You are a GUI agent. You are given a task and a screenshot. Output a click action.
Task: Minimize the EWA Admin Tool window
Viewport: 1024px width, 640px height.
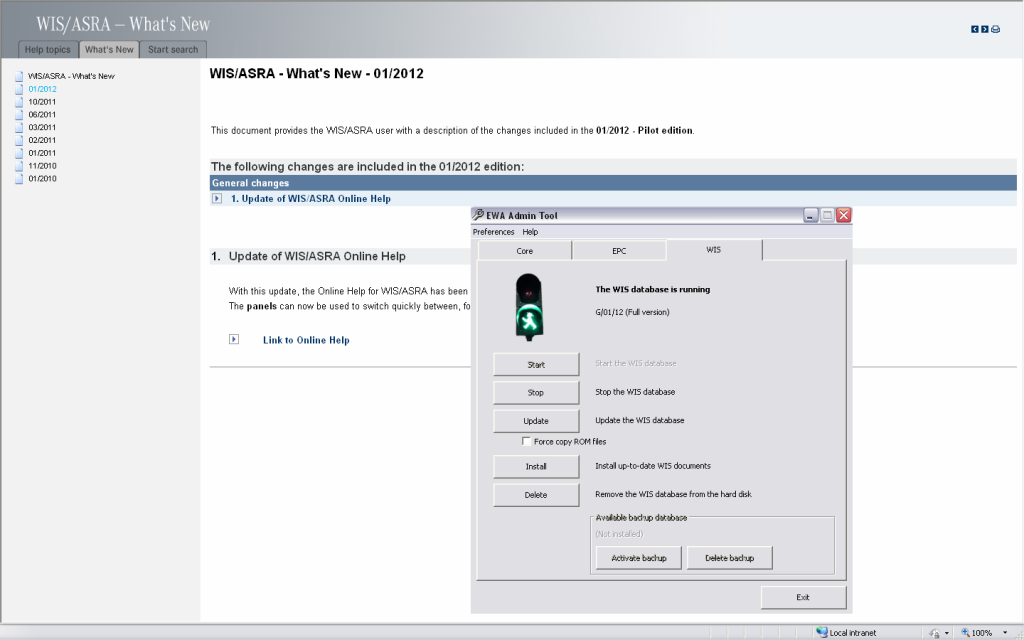[x=810, y=215]
